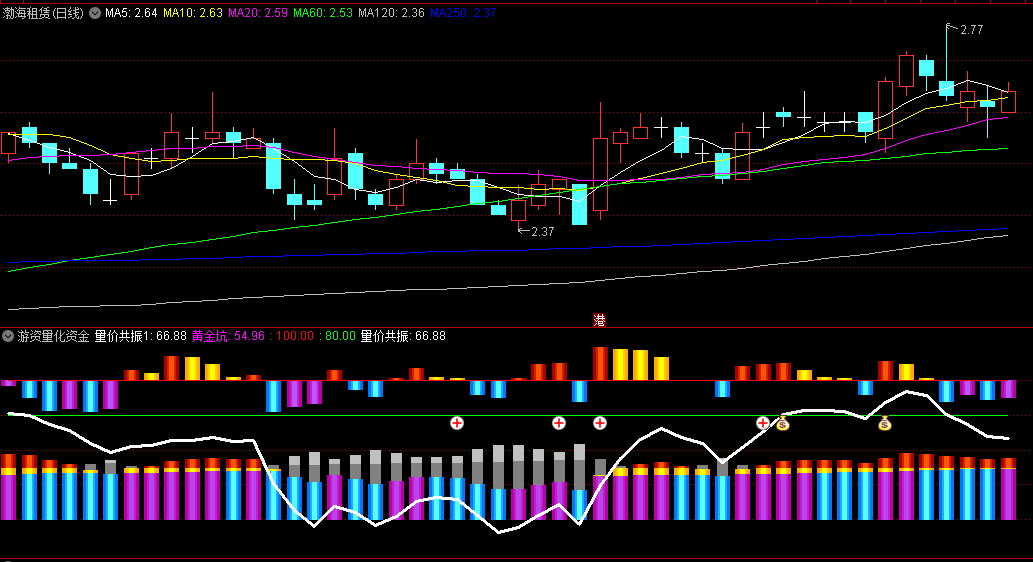The image size is (1033, 562).
Task: Click the leftmost red plus signal marker
Action: [x=457, y=423]
